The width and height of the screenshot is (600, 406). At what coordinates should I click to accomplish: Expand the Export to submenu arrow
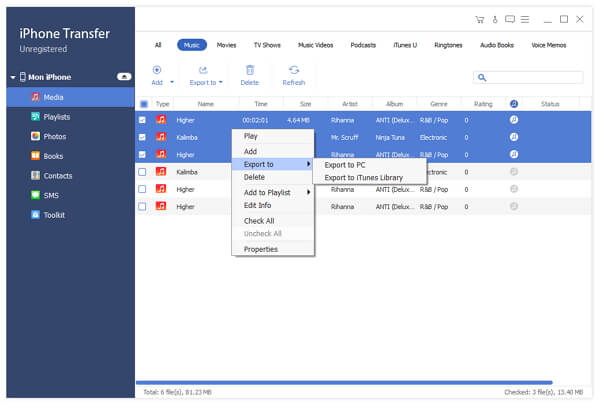coord(308,164)
